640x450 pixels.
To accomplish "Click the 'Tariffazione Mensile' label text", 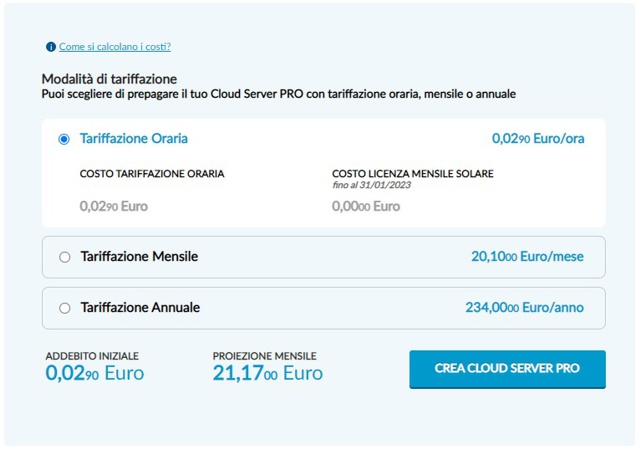I will (x=139, y=257).
